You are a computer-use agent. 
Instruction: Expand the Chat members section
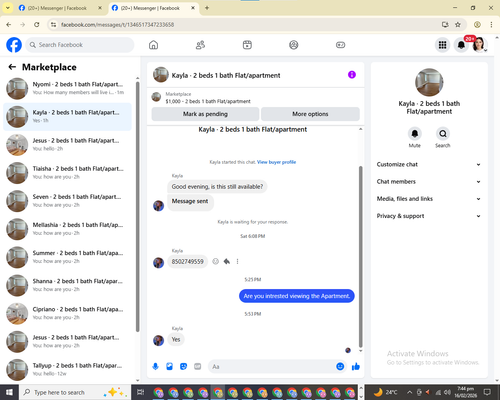429,182
